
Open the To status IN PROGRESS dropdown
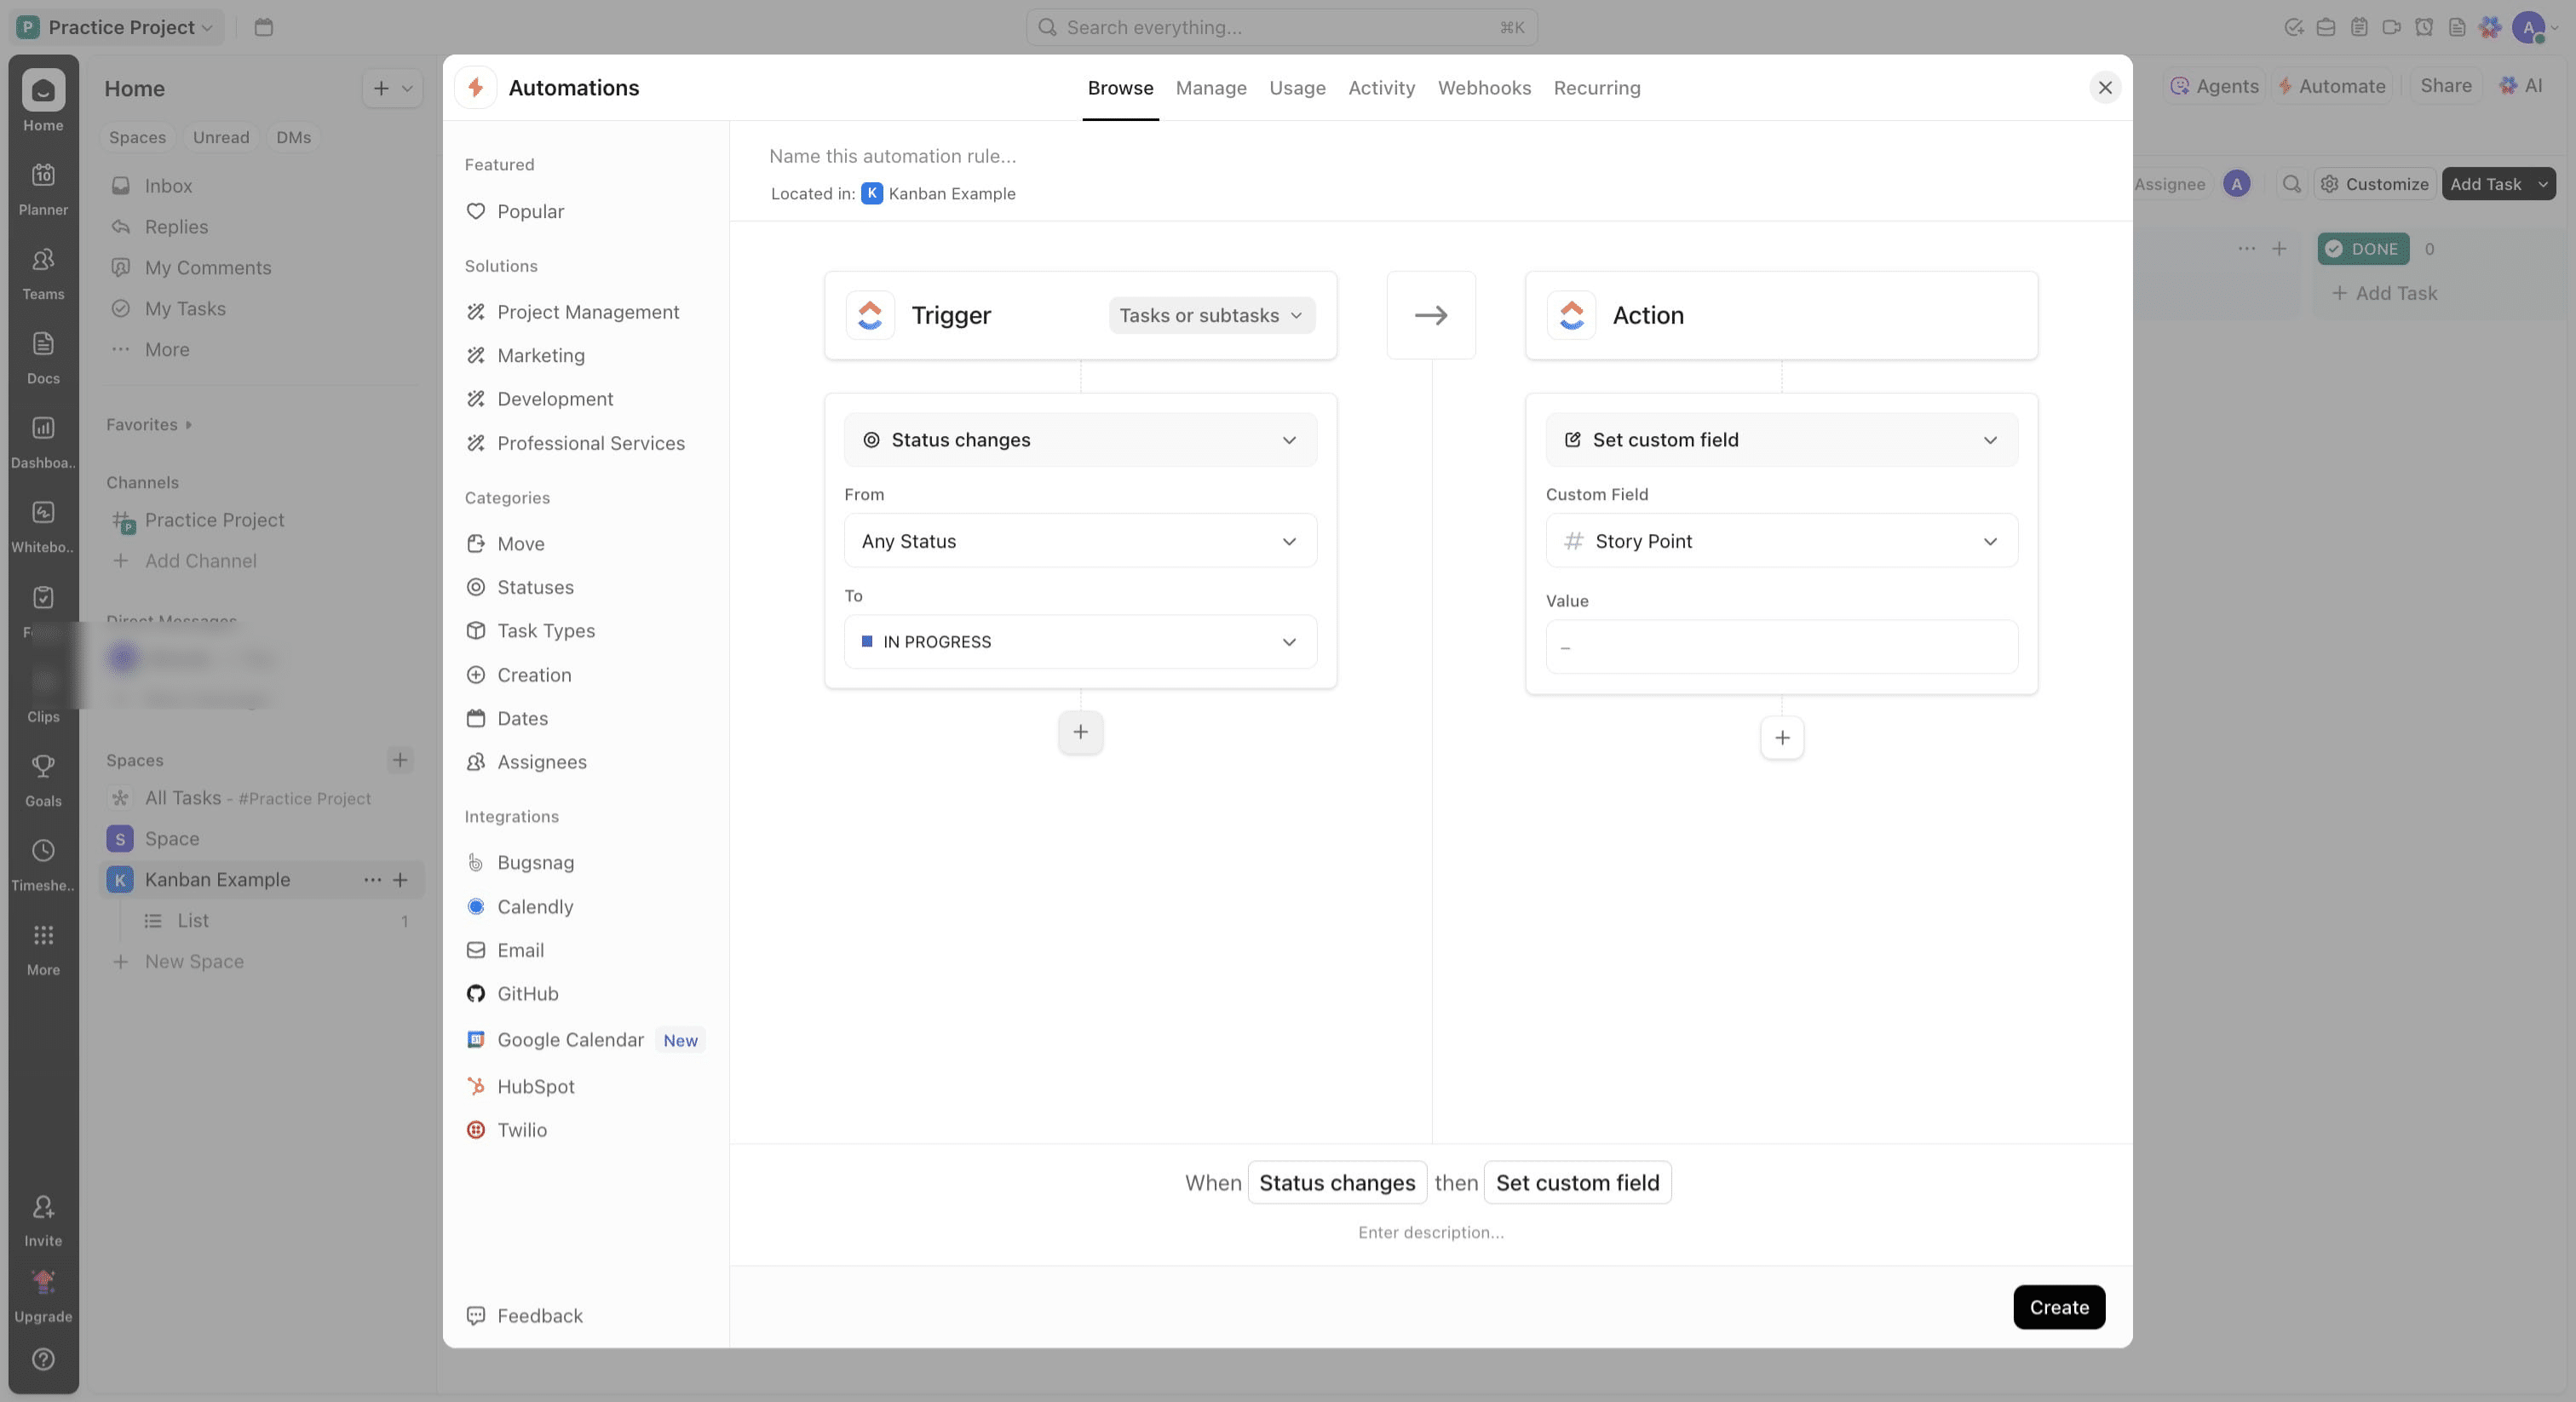(1080, 642)
